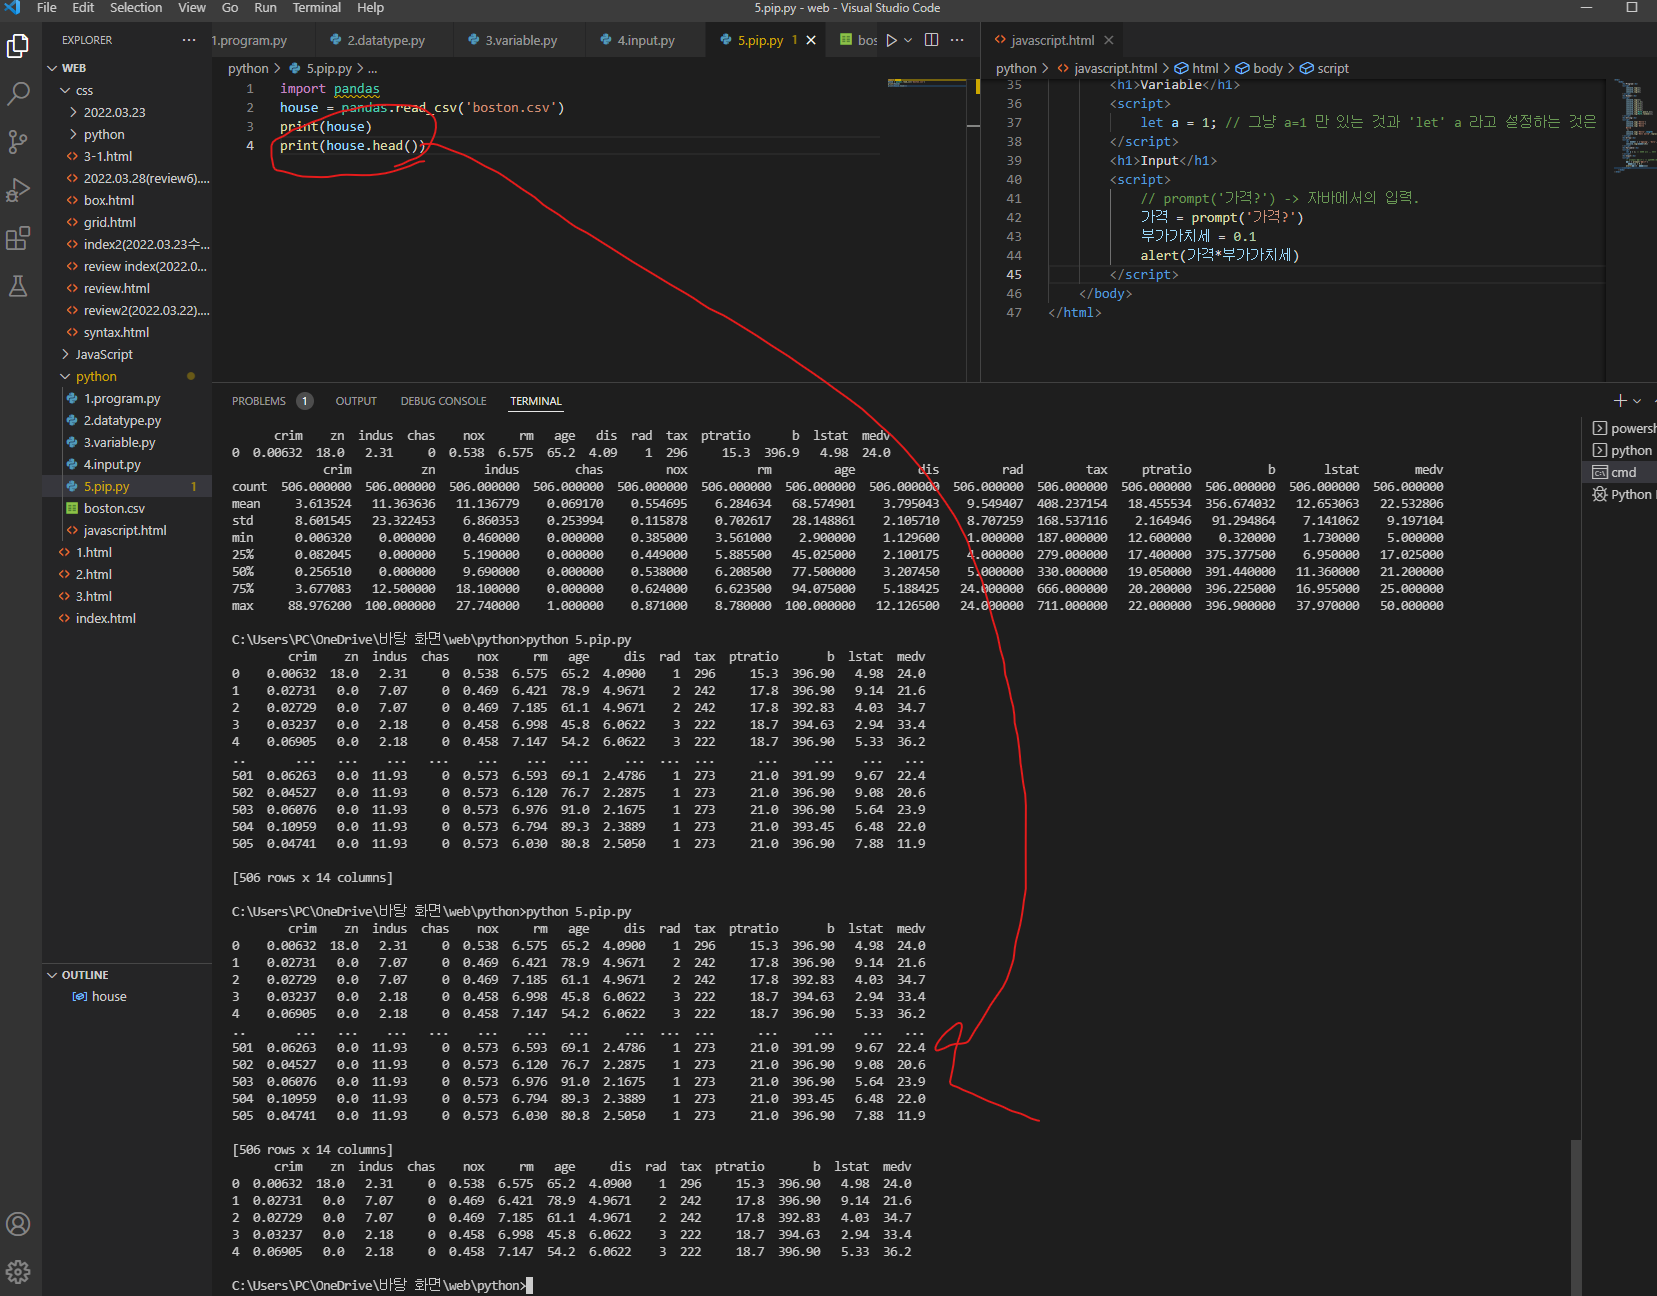Open the Selection menu
The width and height of the screenshot is (1657, 1296).
(x=136, y=8)
